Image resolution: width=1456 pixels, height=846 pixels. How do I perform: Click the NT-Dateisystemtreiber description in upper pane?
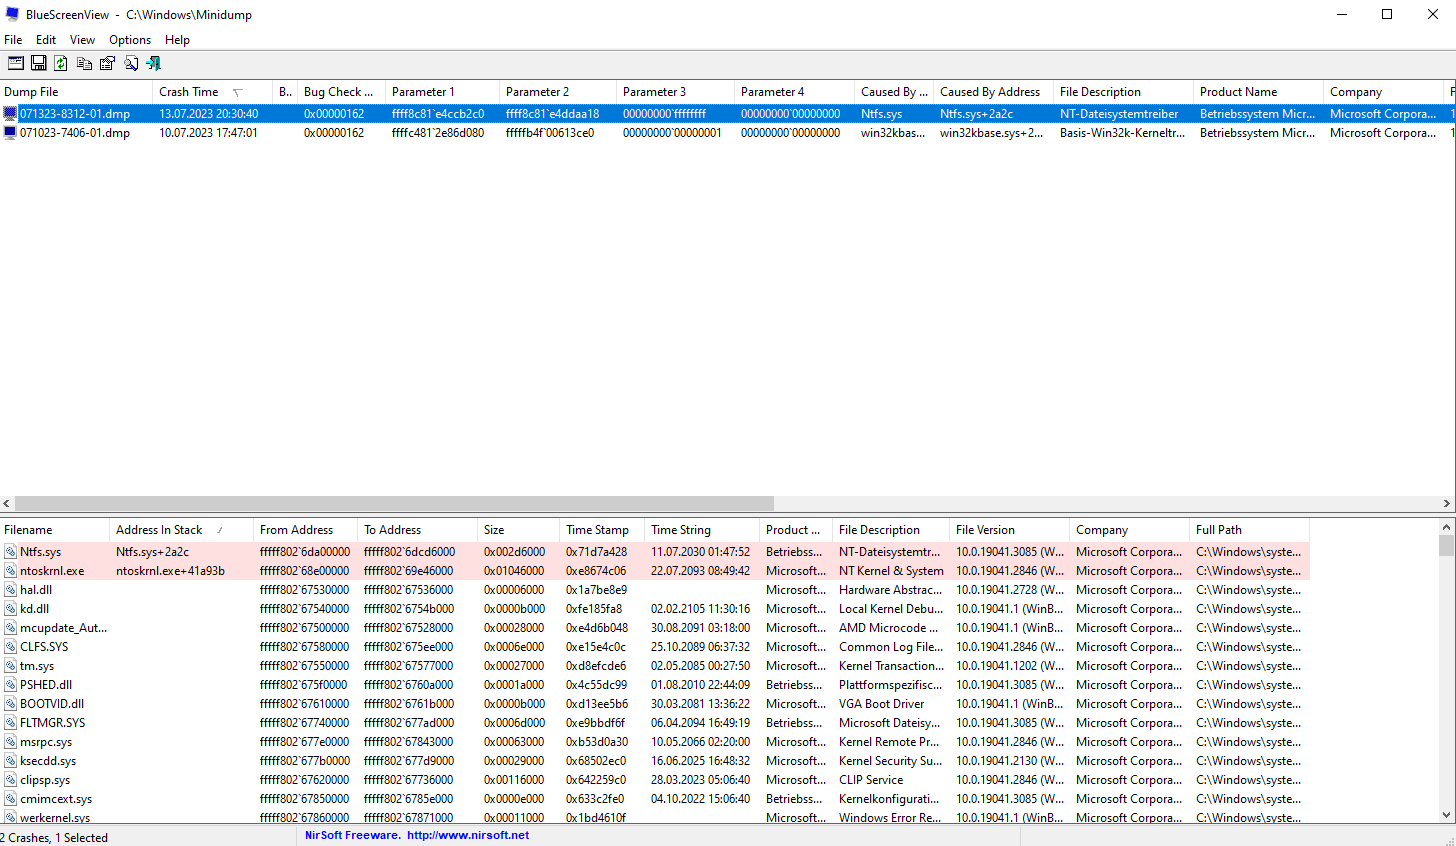tap(1119, 114)
